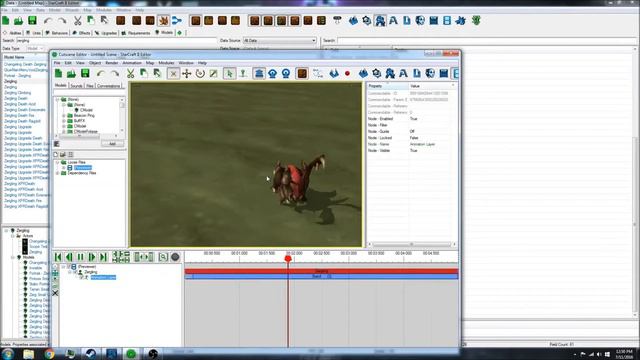The height and width of the screenshot is (360, 640).
Task: Click 'Node - Enabled' True value
Action: (413, 119)
